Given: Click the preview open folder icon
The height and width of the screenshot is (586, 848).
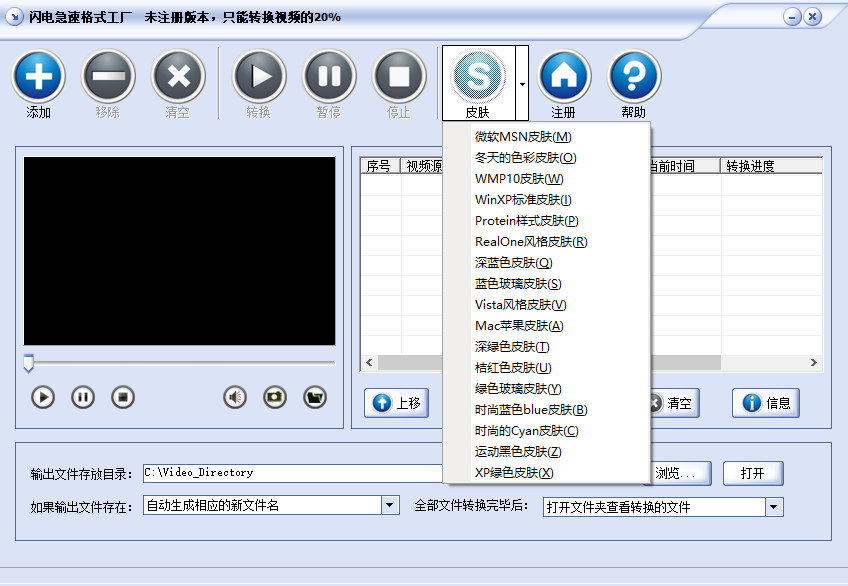Looking at the screenshot, I should pyautogui.click(x=315, y=397).
